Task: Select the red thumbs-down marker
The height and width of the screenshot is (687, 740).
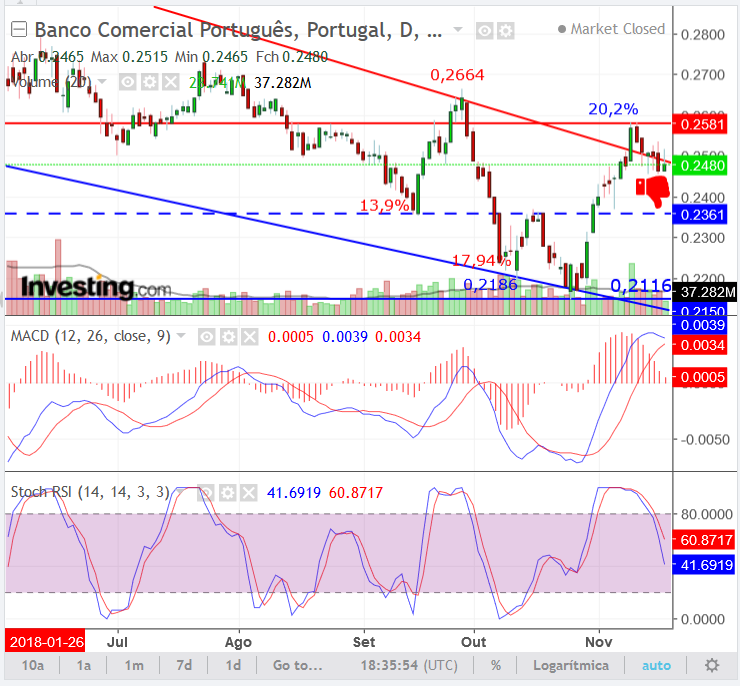Action: pyautogui.click(x=653, y=190)
